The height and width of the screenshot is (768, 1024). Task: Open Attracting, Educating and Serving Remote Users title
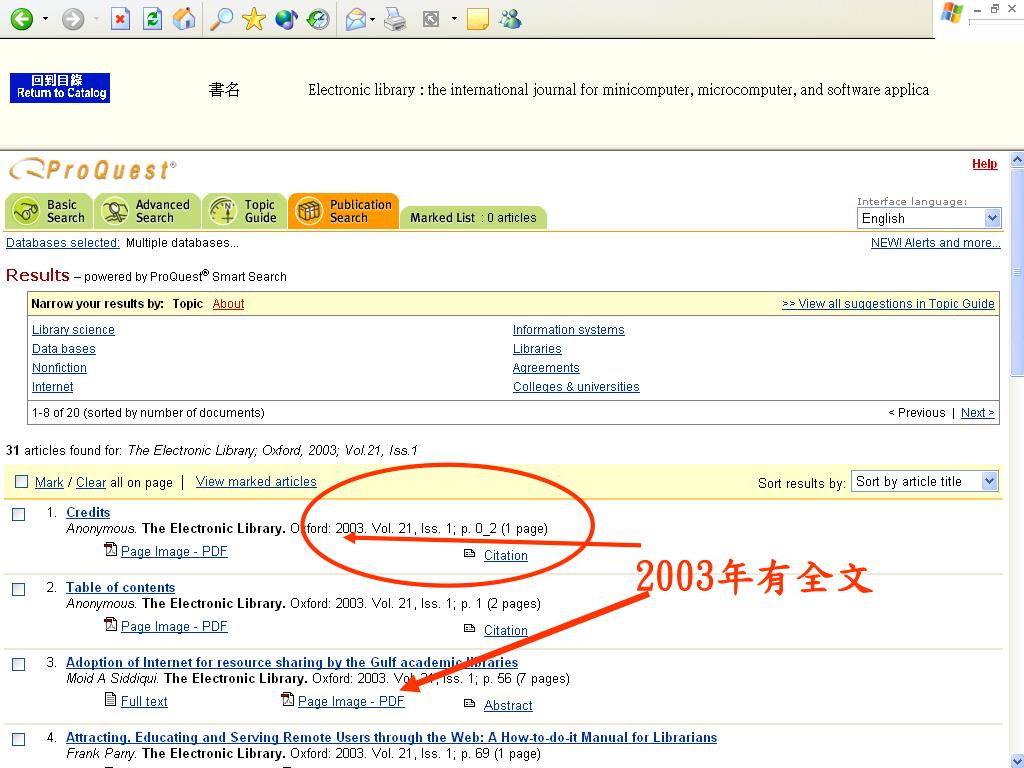click(391, 737)
